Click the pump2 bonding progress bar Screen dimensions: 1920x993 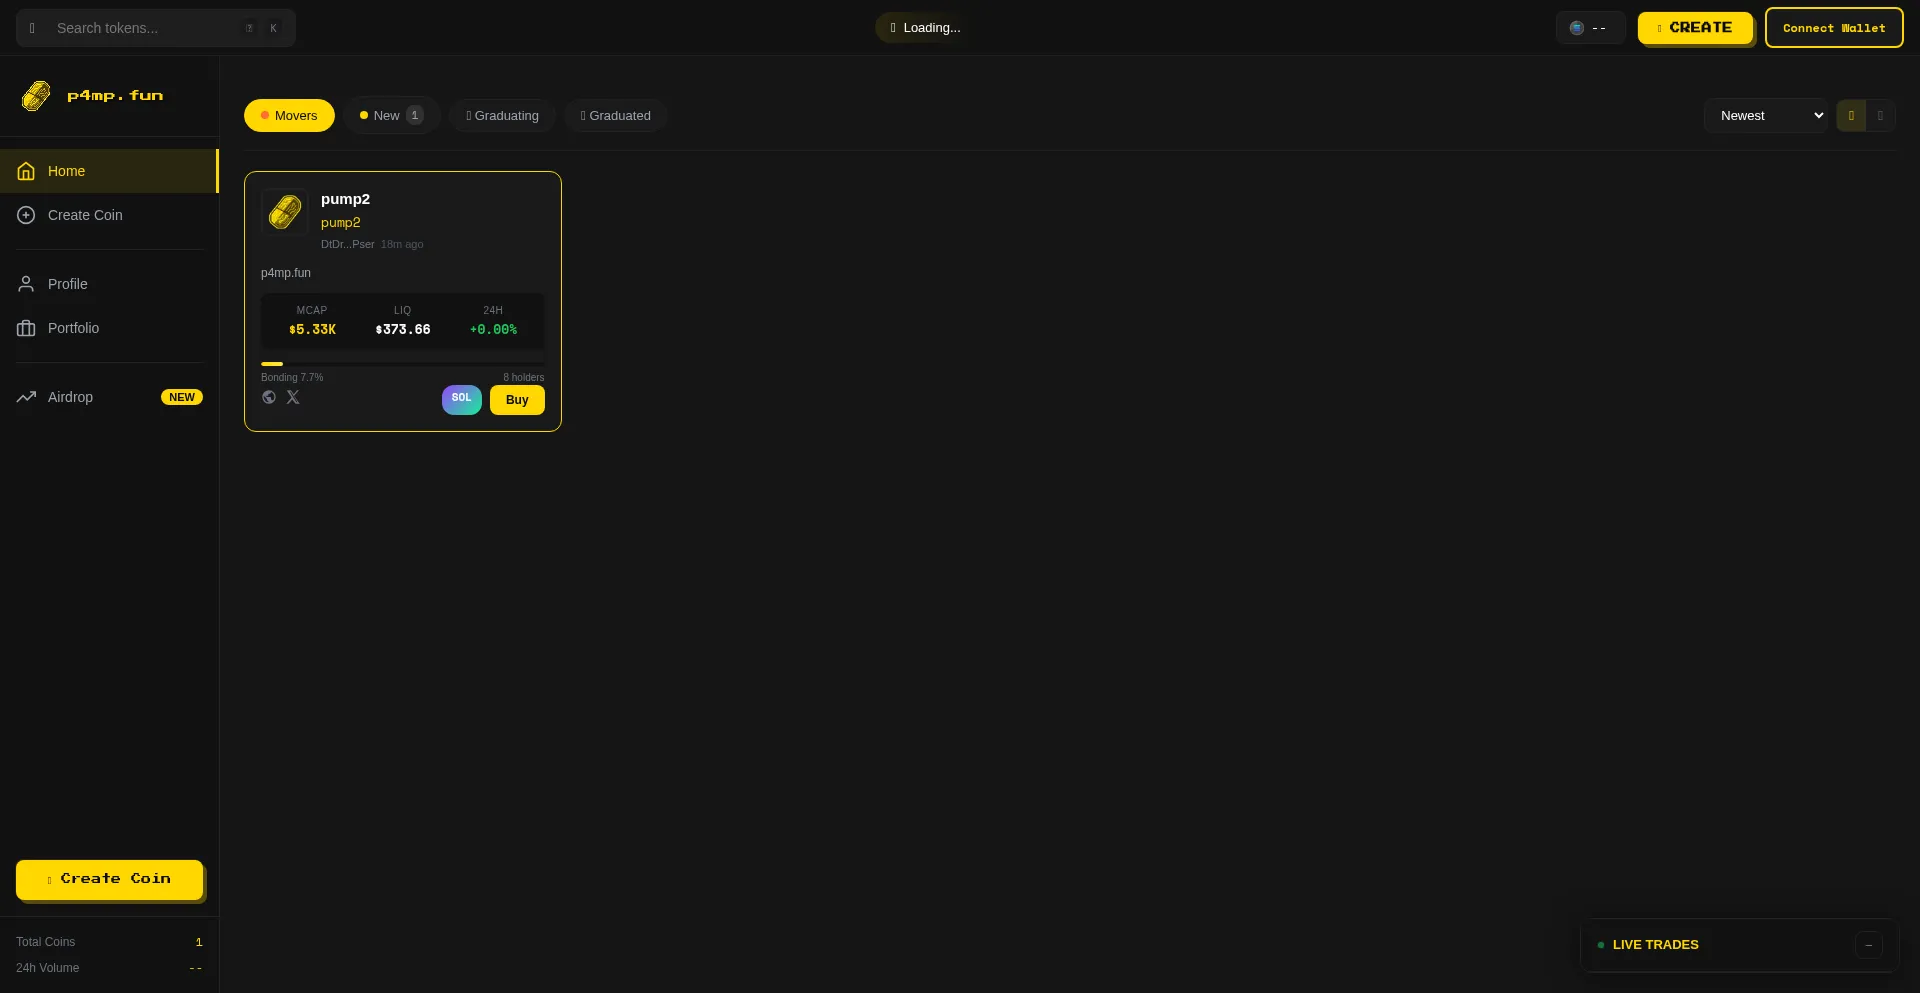402,364
